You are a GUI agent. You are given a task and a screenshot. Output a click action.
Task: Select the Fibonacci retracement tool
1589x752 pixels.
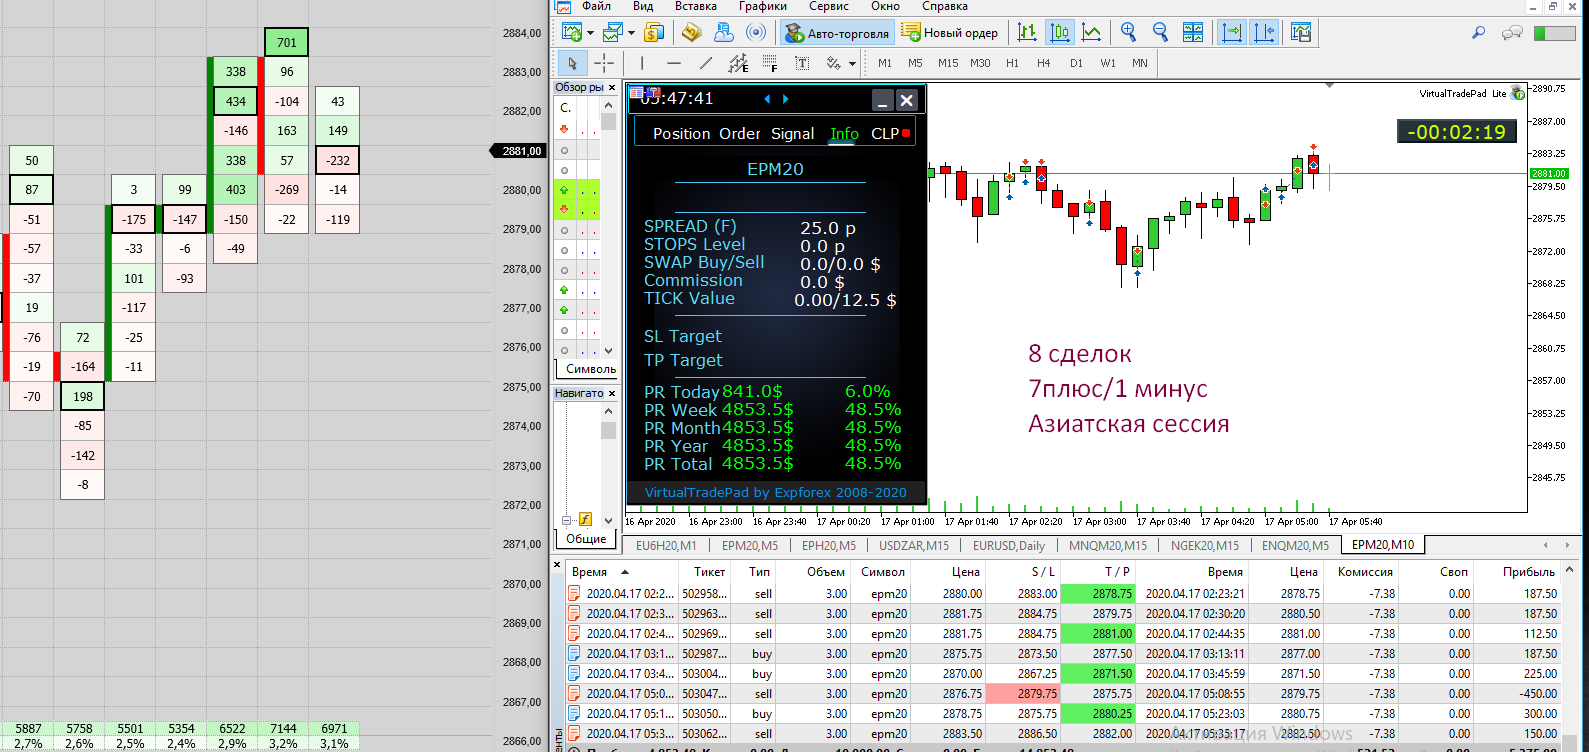(770, 63)
